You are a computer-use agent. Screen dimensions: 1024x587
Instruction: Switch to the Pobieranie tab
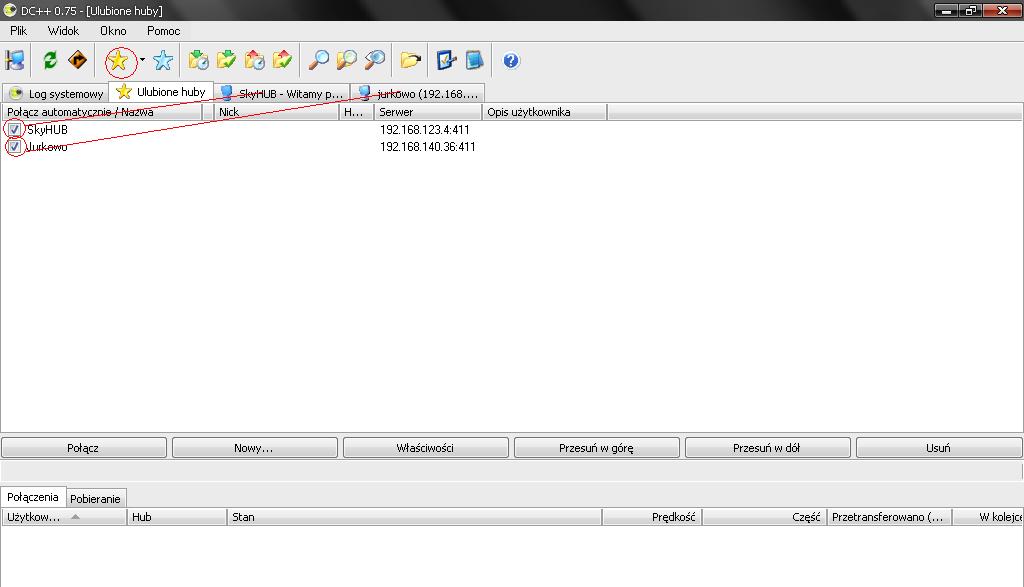pos(96,498)
